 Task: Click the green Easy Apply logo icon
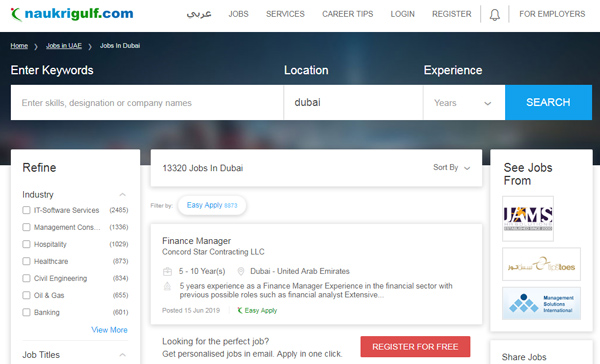coord(240,310)
